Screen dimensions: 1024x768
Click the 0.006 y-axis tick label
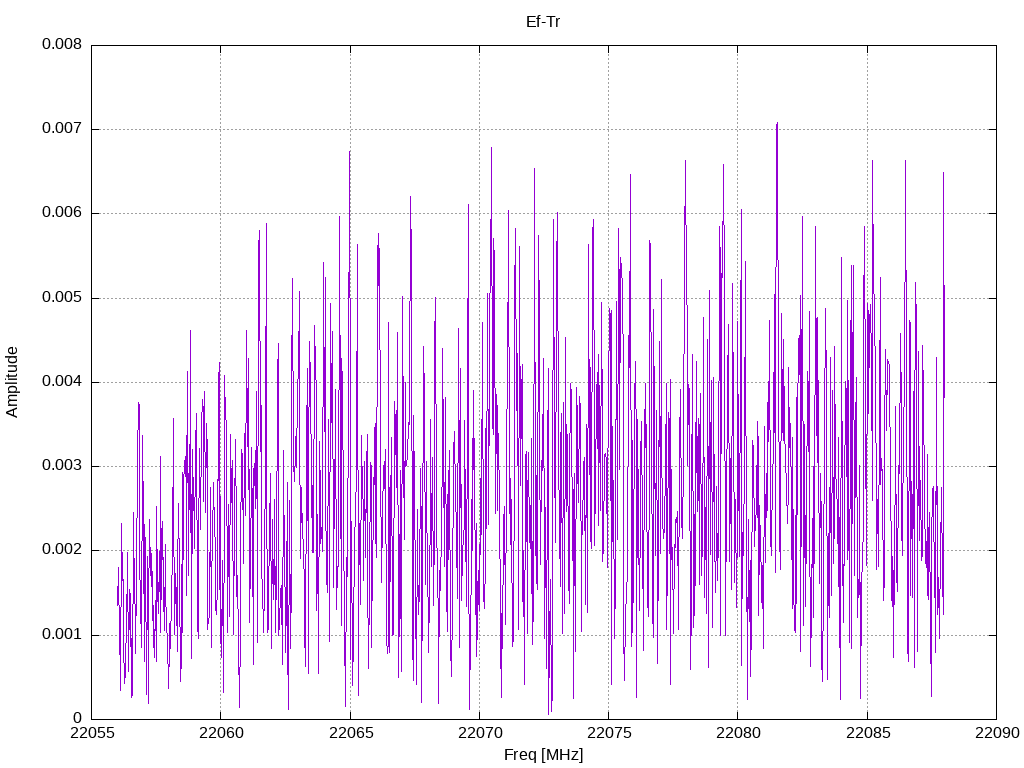coord(62,213)
